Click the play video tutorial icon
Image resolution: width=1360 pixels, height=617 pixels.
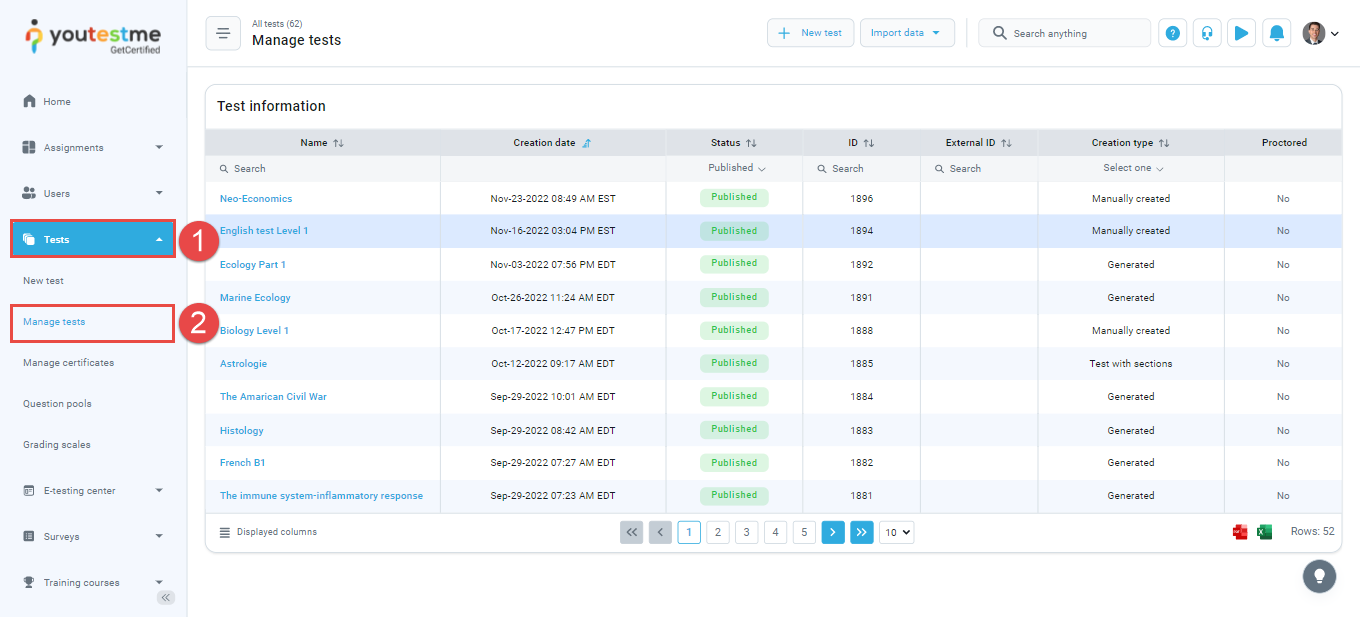point(1241,33)
